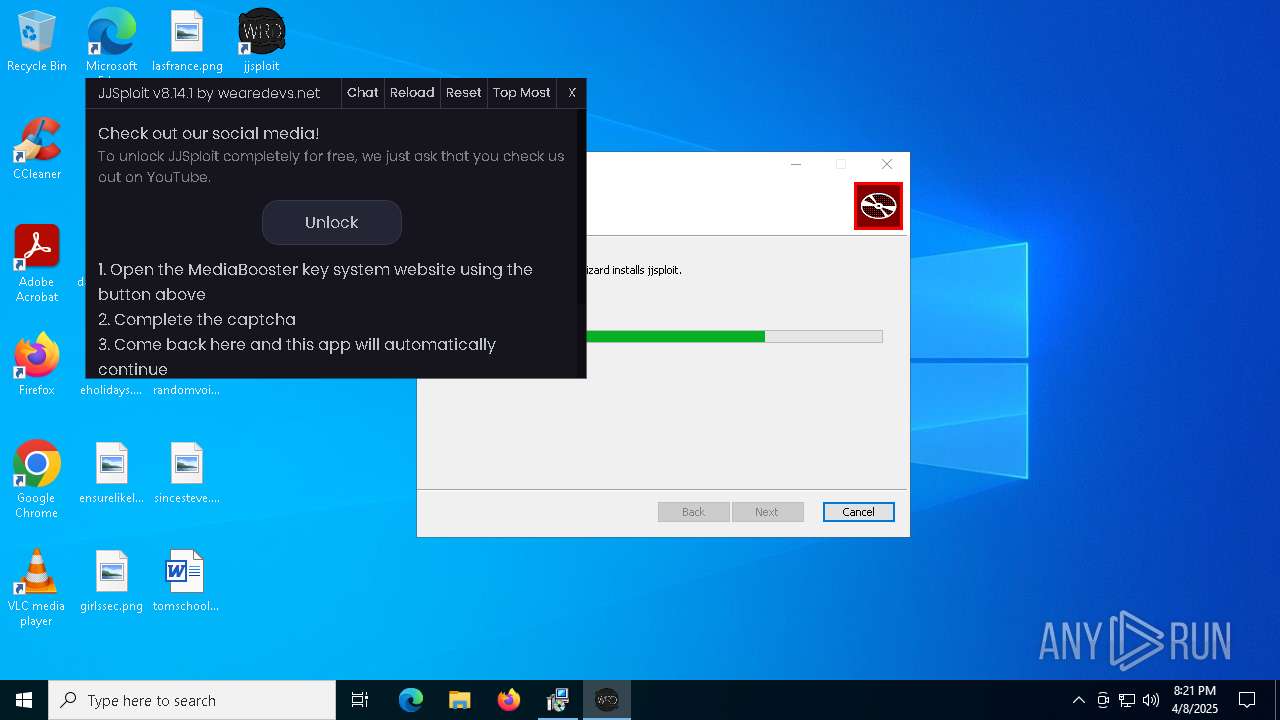The height and width of the screenshot is (720, 1280).
Task: Select the lasfrance.png desktop file
Action: 187,41
